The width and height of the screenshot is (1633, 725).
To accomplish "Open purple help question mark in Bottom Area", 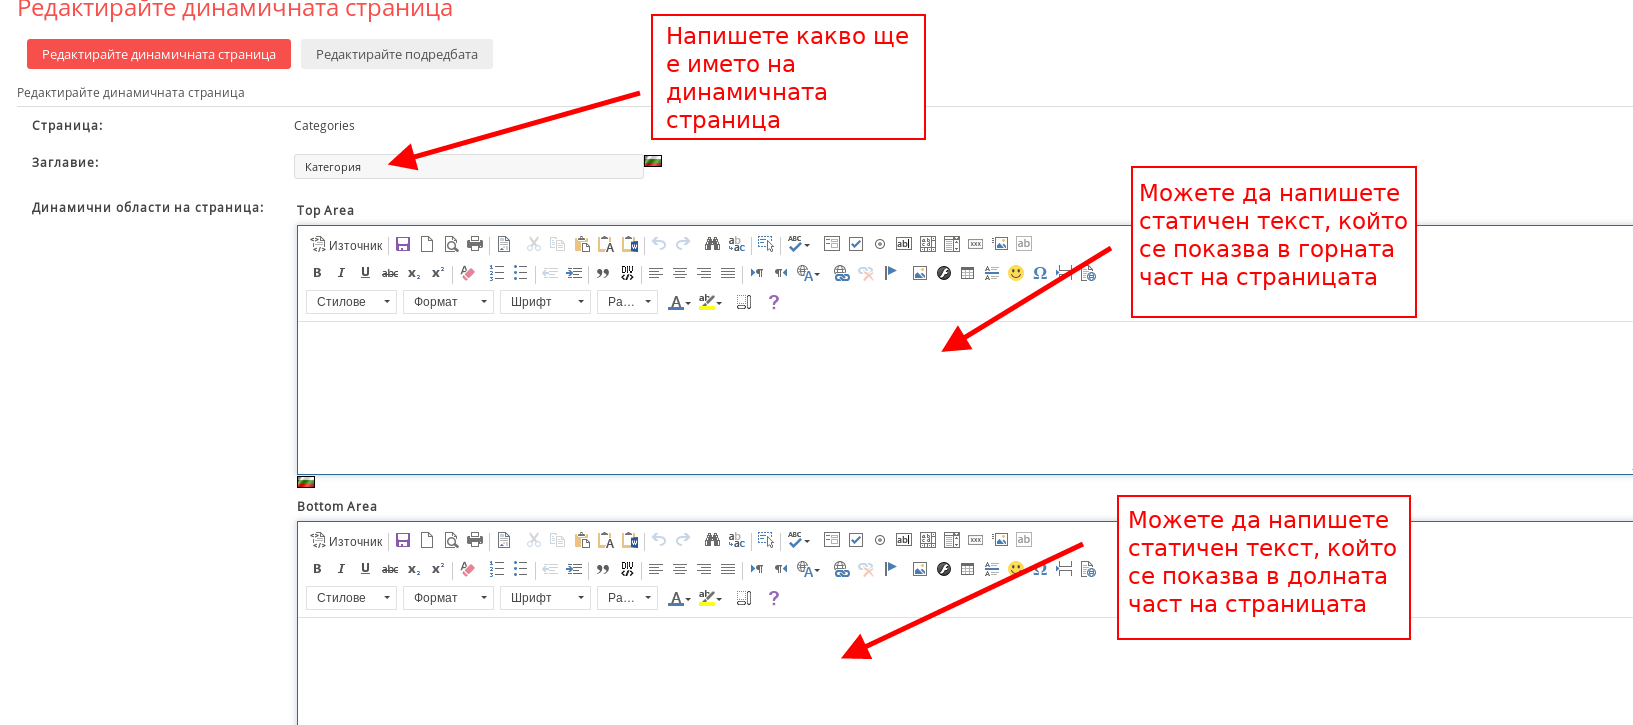I will pos(773,598).
